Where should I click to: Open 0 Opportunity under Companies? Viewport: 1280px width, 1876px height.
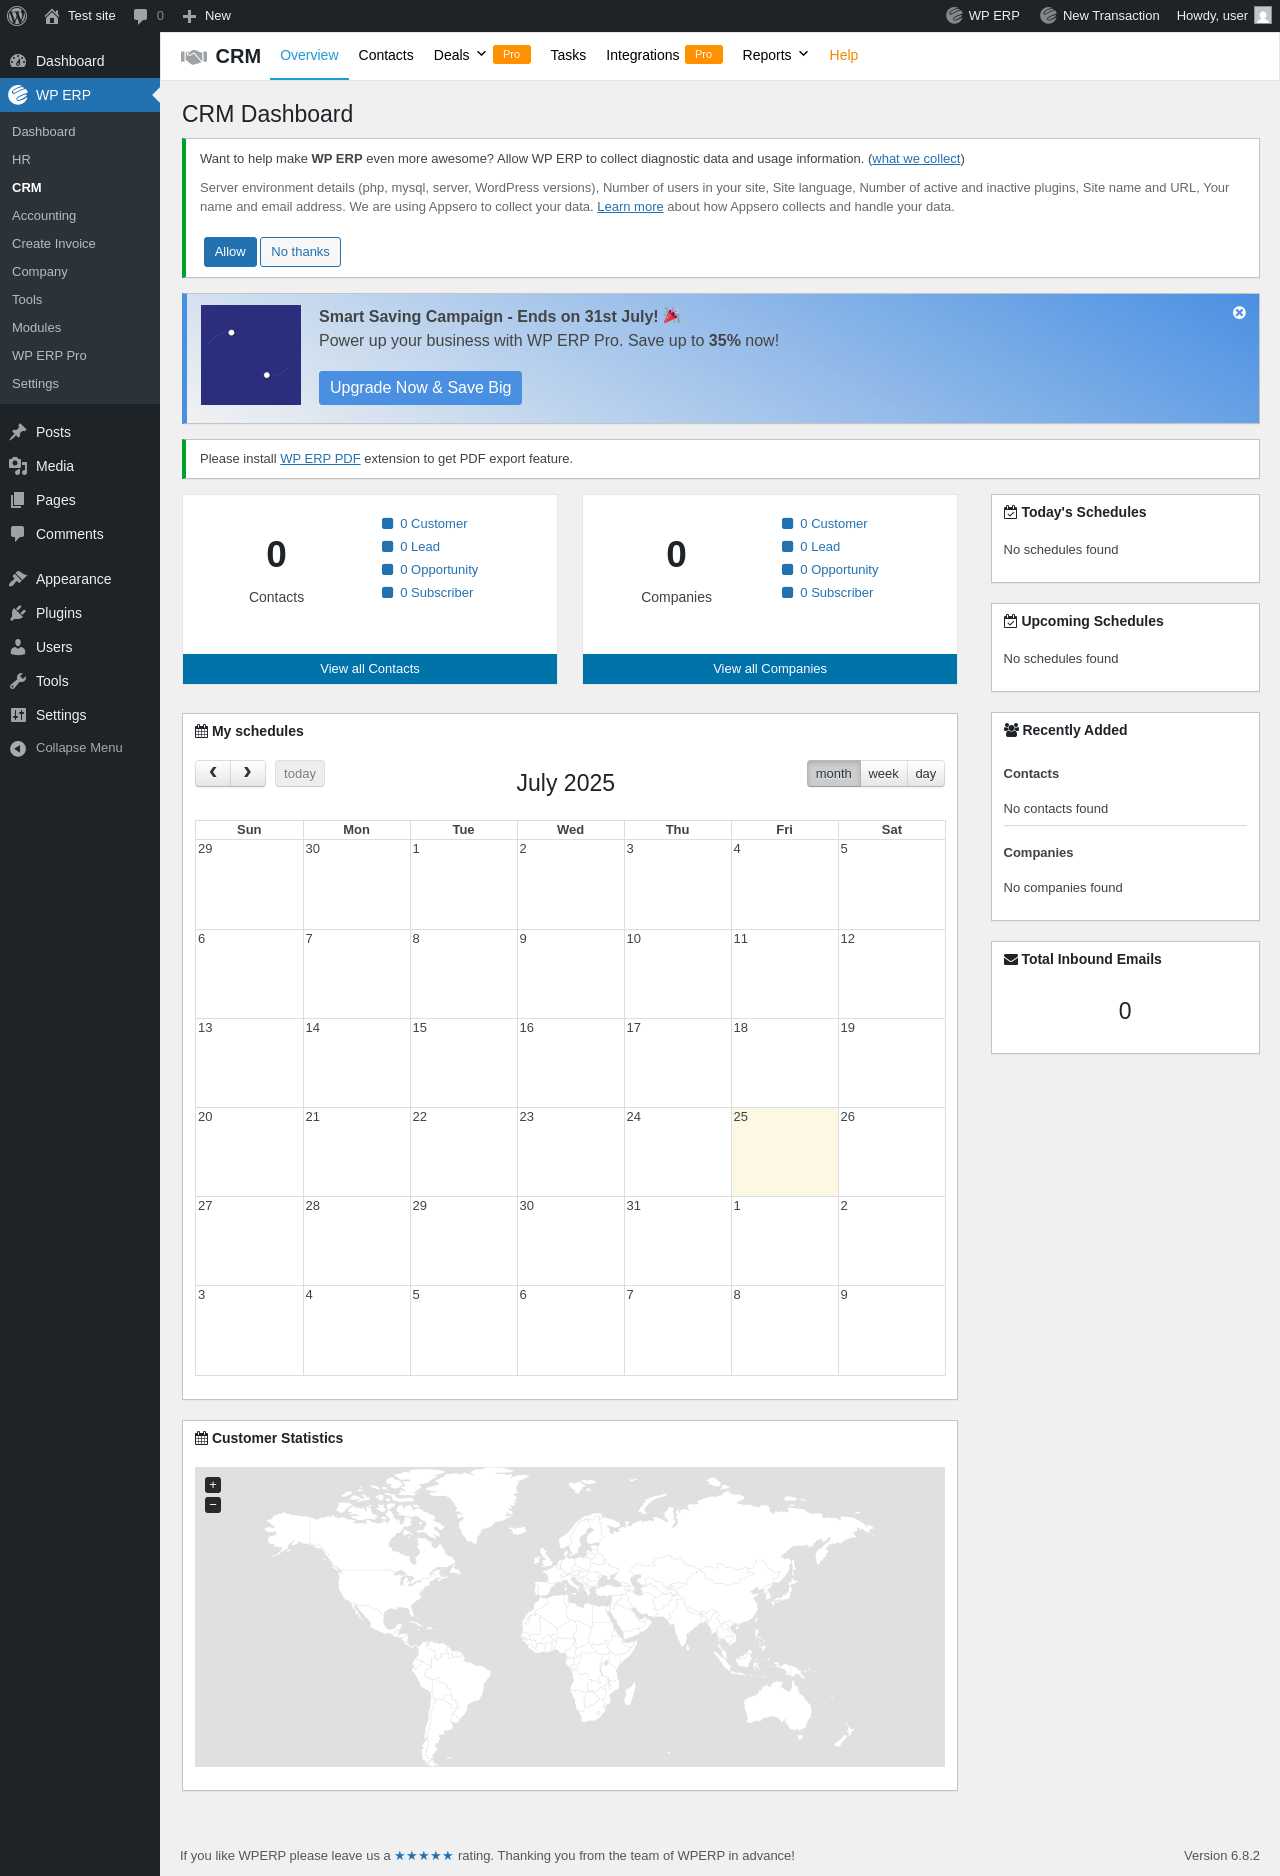[839, 570]
